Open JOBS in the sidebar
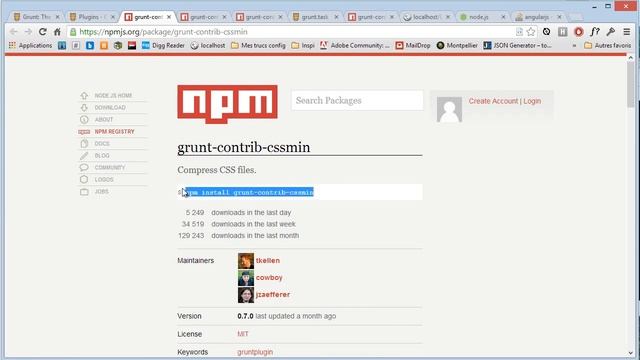640x360 pixels. pos(102,191)
